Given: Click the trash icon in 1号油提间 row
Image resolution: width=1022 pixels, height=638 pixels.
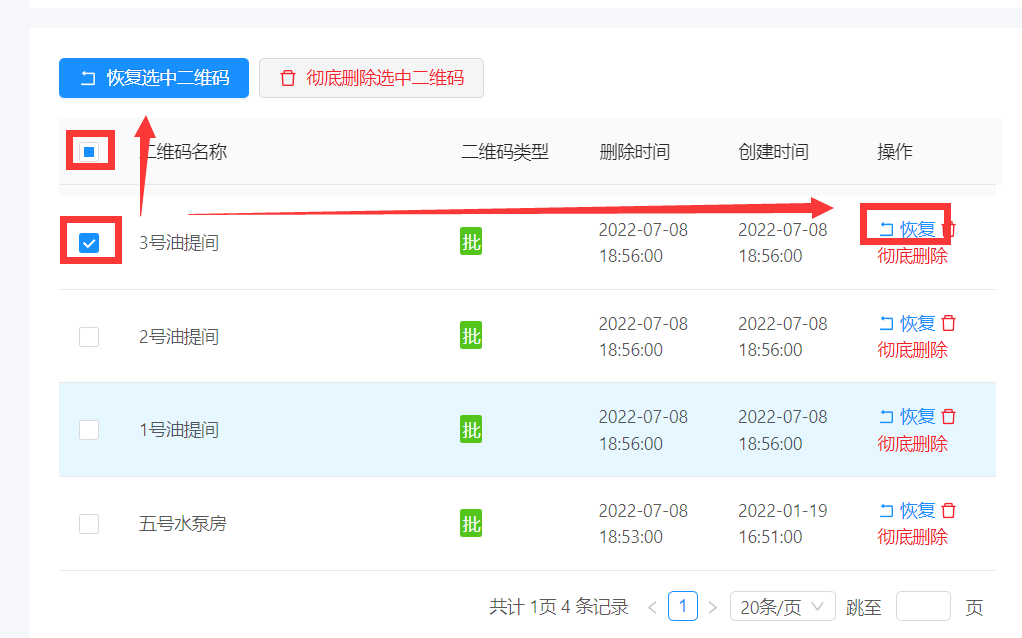Looking at the screenshot, I should (949, 416).
